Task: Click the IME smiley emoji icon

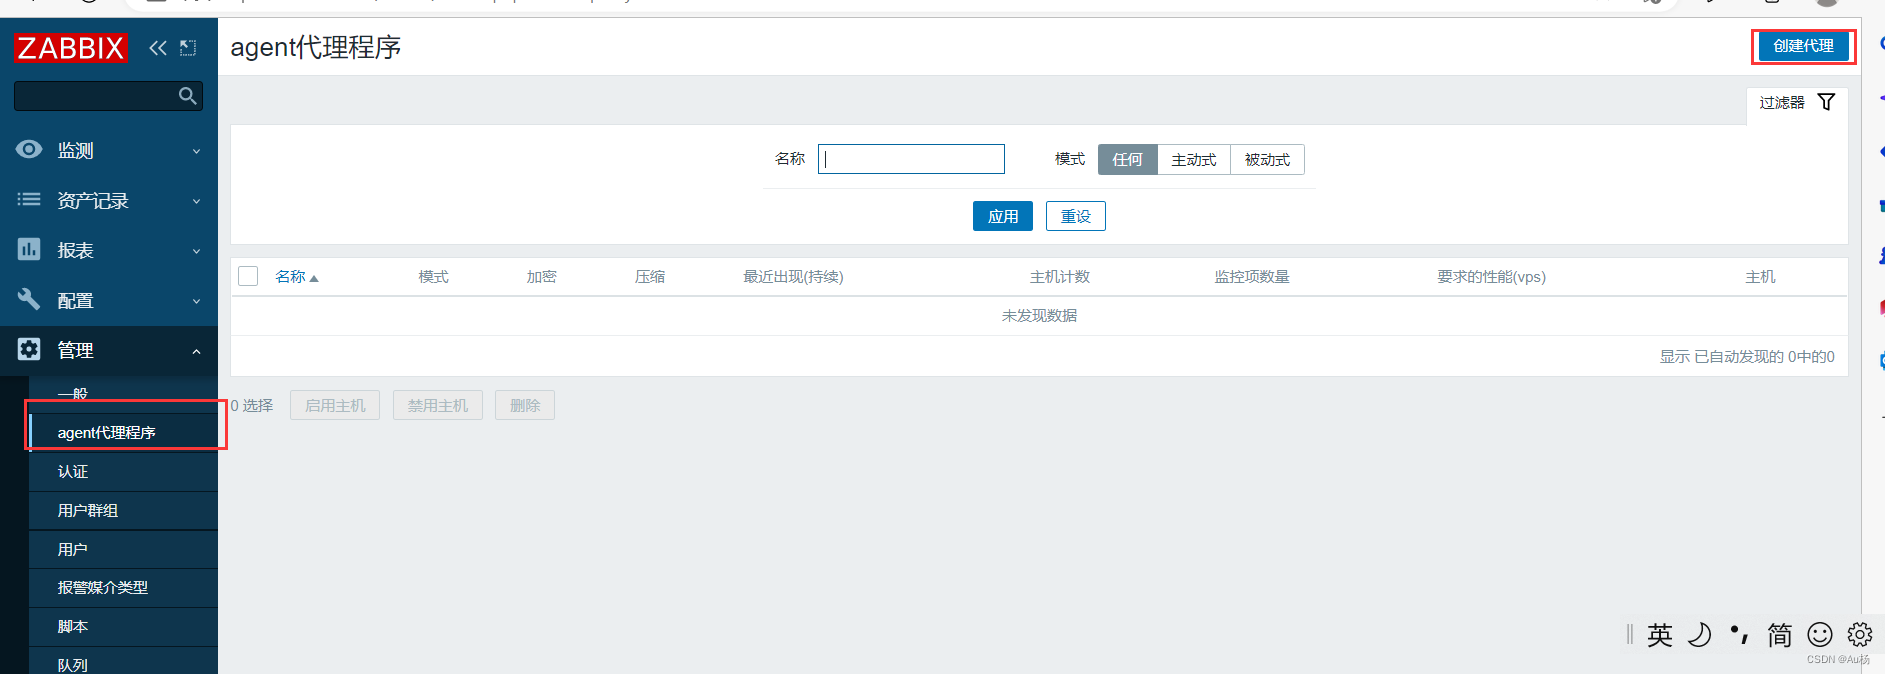Action: click(x=1820, y=635)
